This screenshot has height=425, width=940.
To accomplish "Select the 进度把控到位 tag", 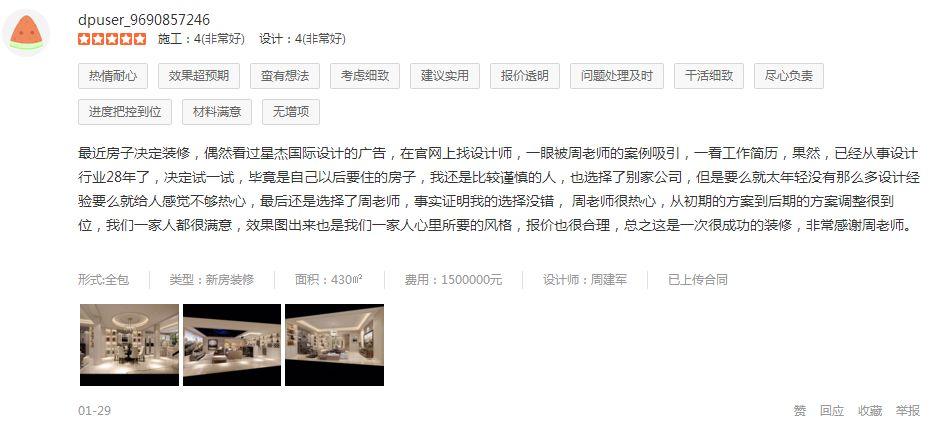I will tap(125, 111).
